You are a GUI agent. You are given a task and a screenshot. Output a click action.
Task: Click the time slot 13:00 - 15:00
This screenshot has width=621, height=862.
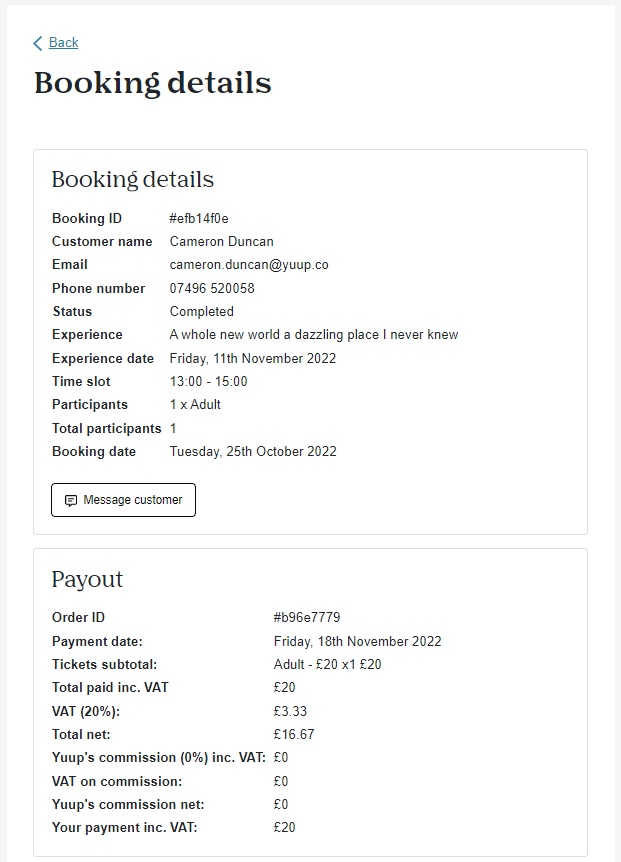tap(208, 381)
